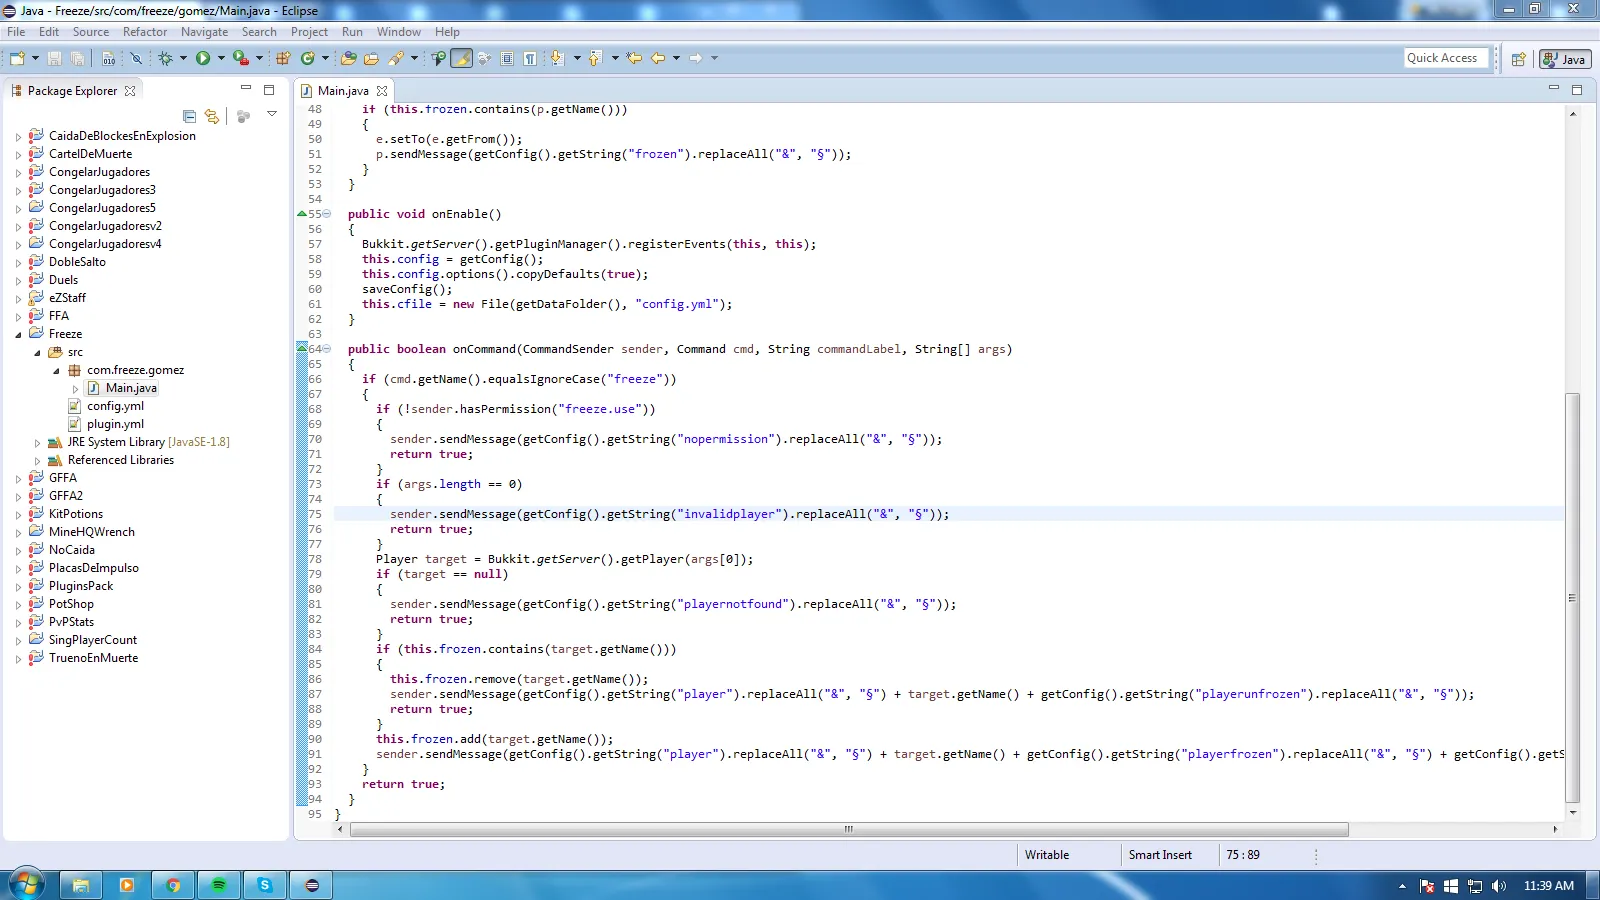The width and height of the screenshot is (1600, 900).
Task: Minimize the editor area
Action: pyautogui.click(x=1554, y=89)
